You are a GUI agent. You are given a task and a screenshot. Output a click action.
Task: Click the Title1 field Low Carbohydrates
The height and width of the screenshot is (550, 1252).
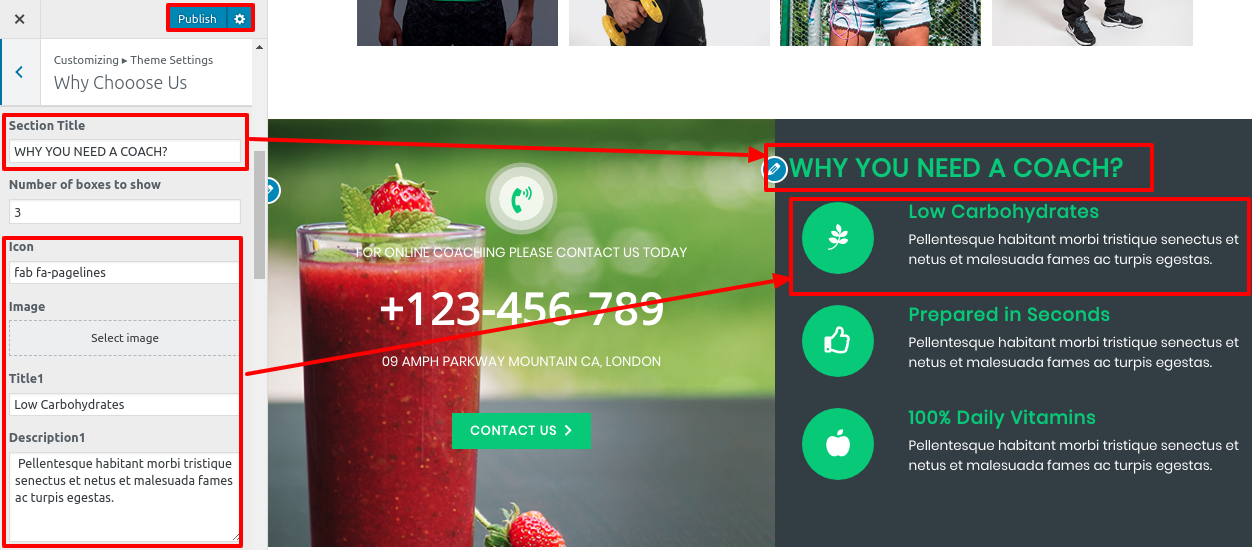(125, 404)
